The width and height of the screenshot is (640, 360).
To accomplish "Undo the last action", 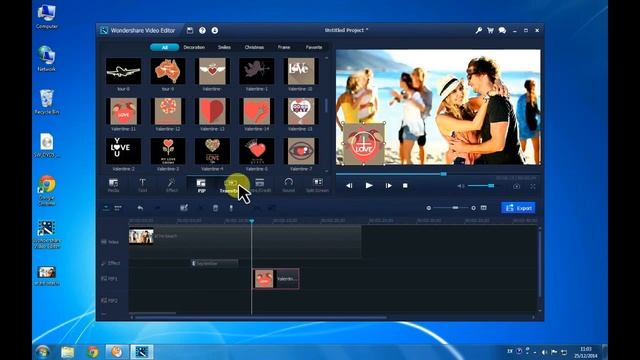I will coord(140,208).
